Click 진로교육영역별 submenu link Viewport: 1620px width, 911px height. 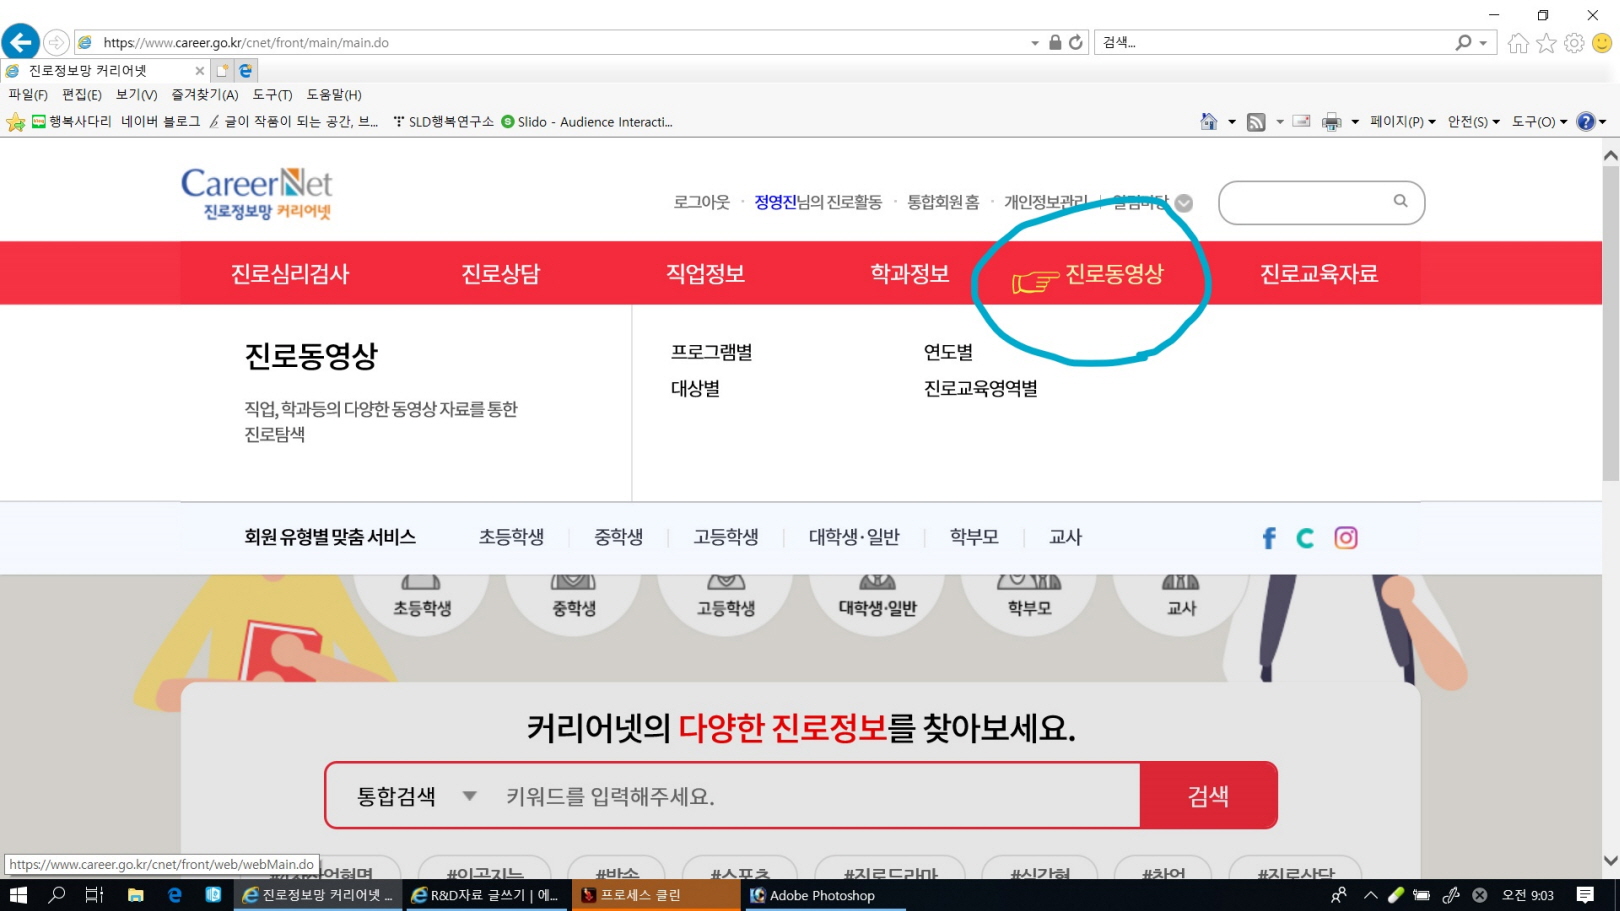(x=981, y=388)
